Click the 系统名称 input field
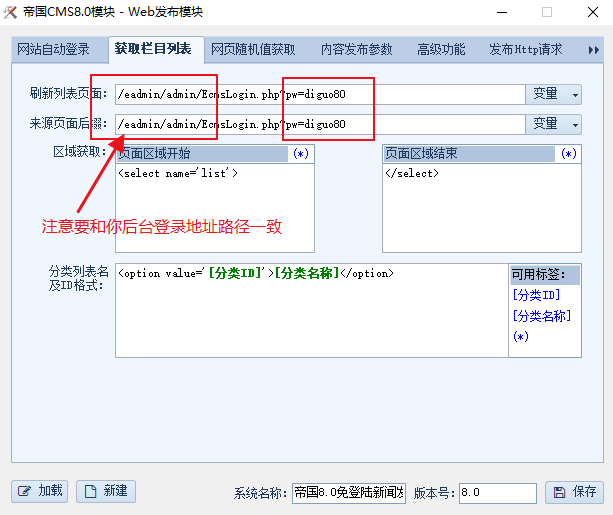The width and height of the screenshot is (613, 515). point(349,493)
